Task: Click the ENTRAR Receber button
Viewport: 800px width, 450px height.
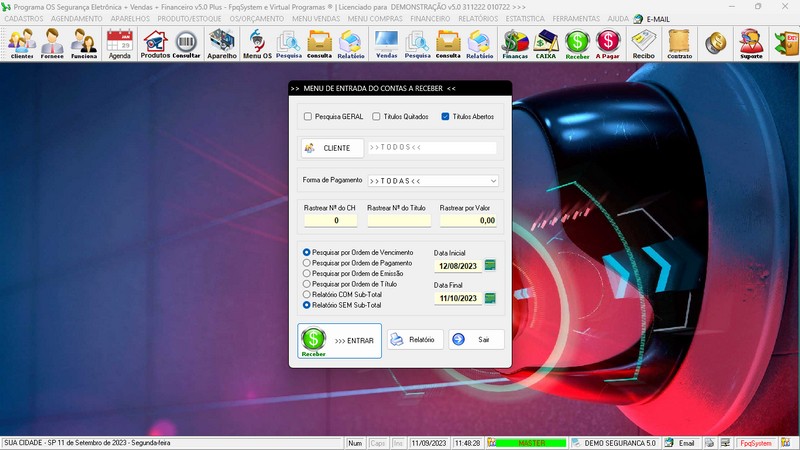Action: pyautogui.click(x=339, y=340)
